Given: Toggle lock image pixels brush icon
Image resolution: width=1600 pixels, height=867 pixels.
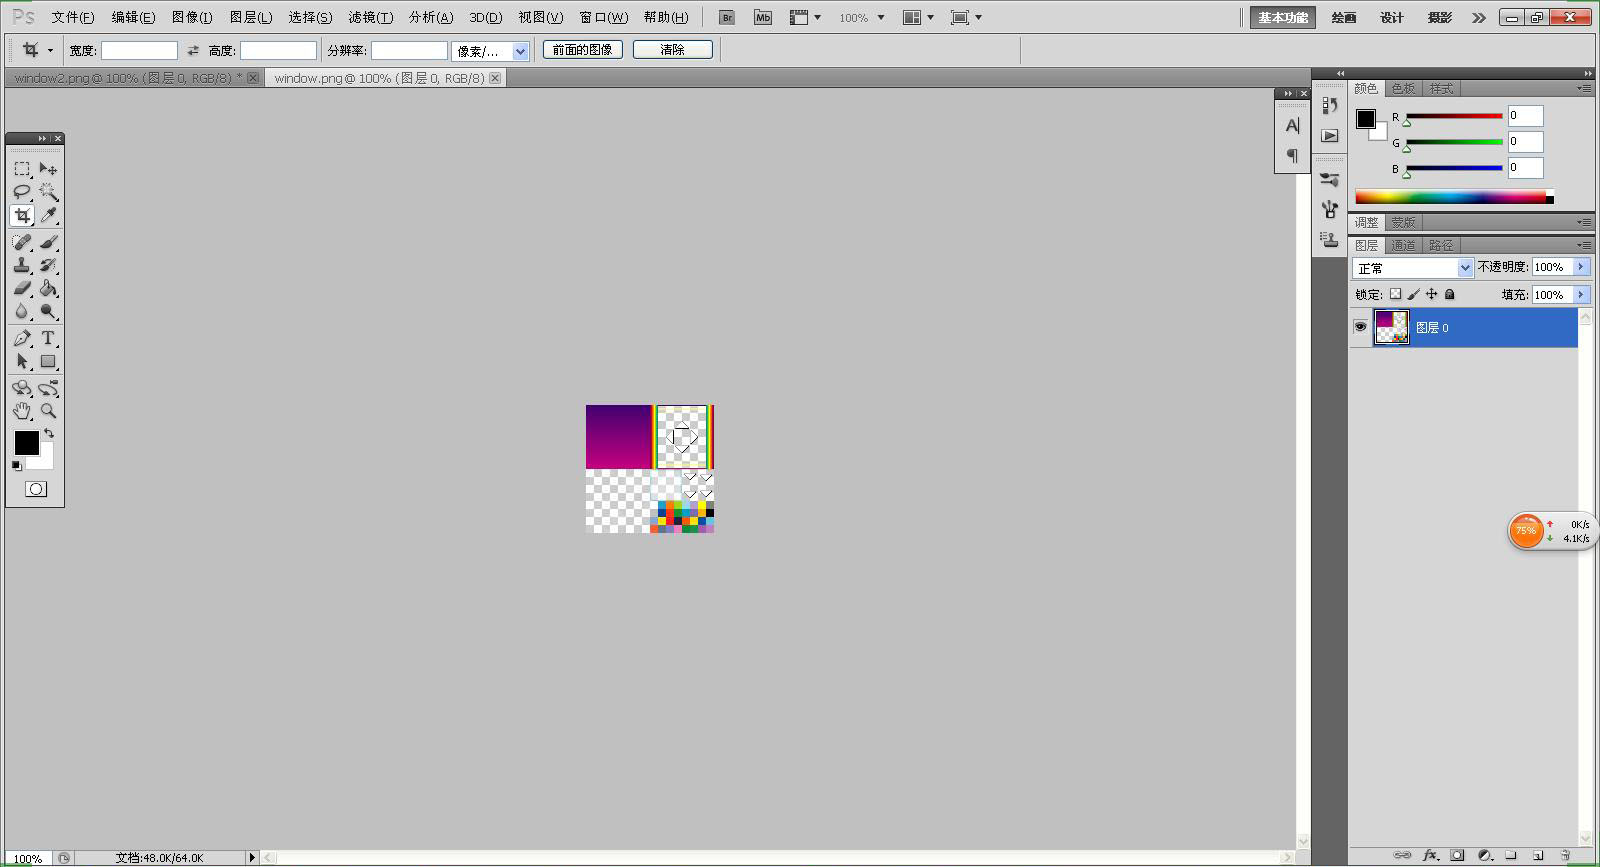Looking at the screenshot, I should pos(1414,294).
